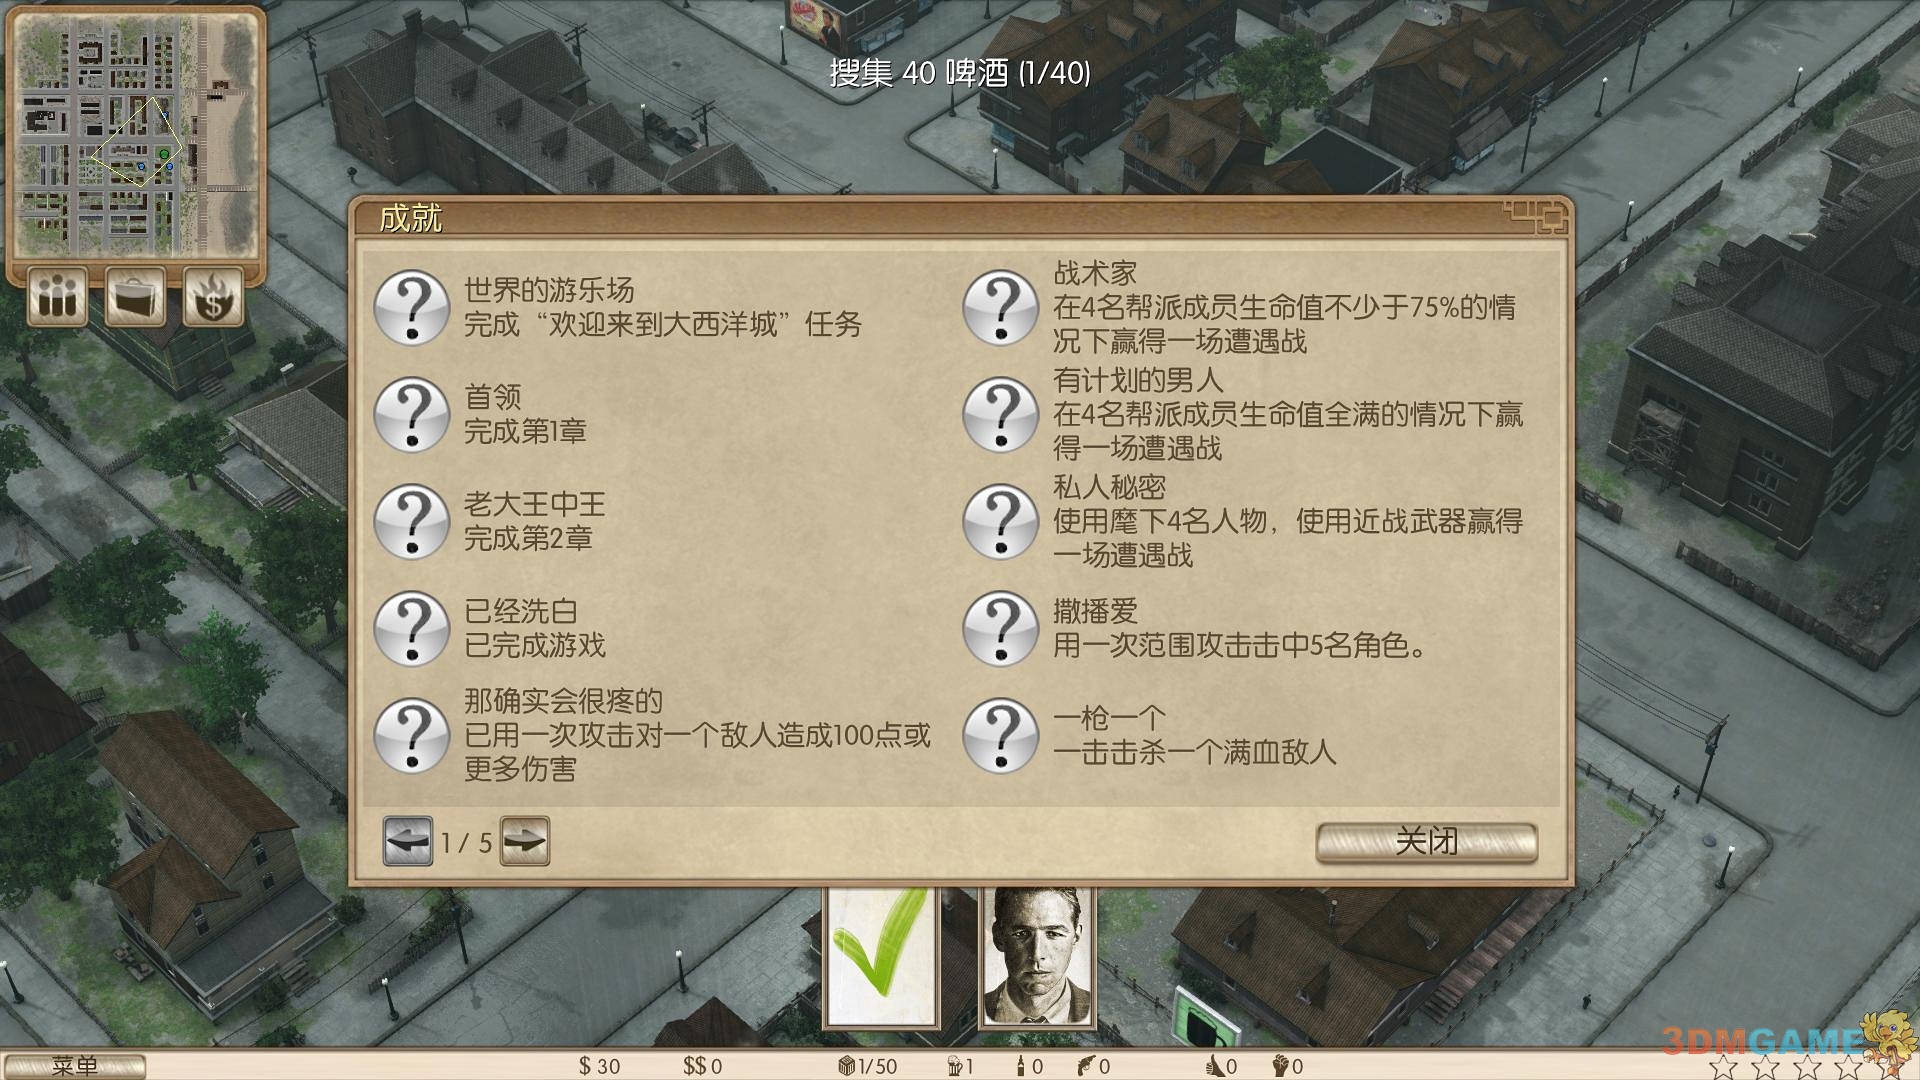Open the gang members panel icon
The height and width of the screenshot is (1080, 1920).
57,296
